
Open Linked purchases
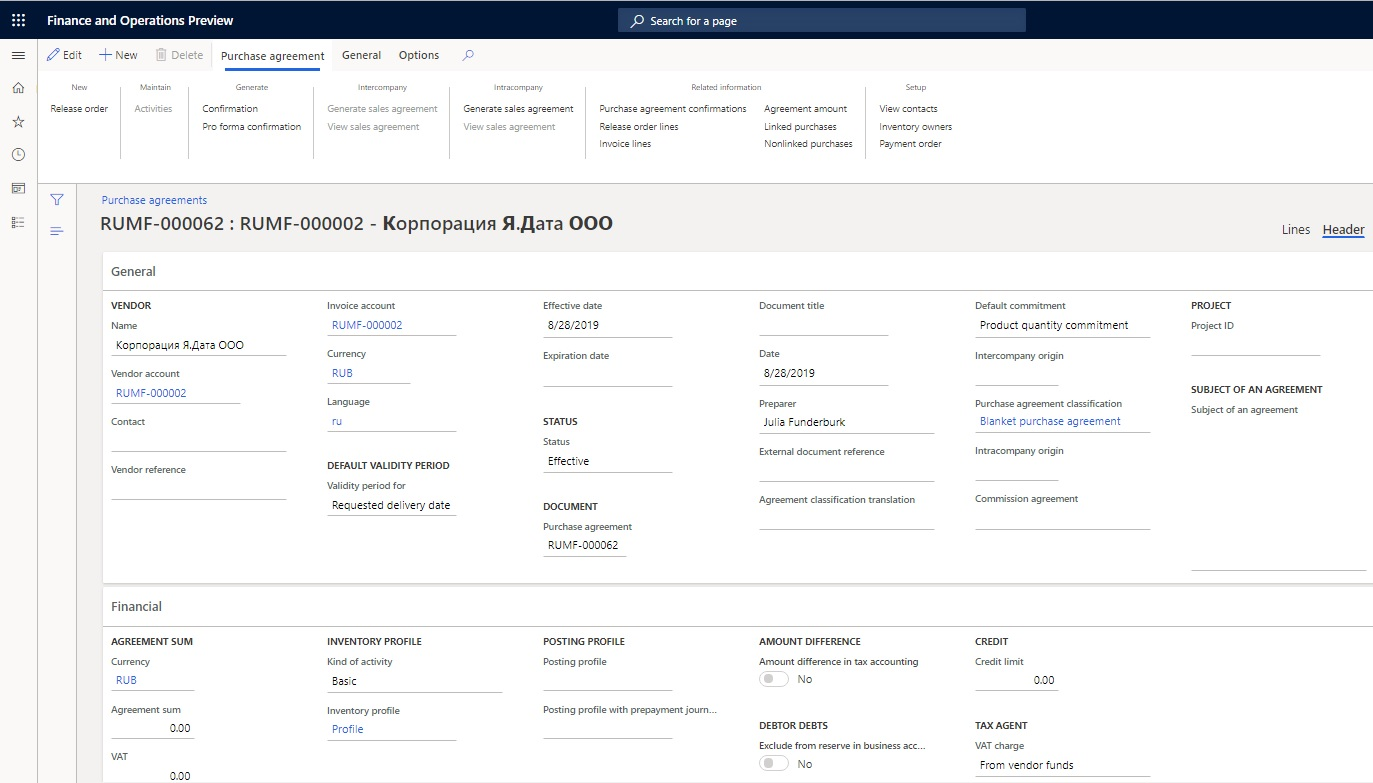point(800,127)
